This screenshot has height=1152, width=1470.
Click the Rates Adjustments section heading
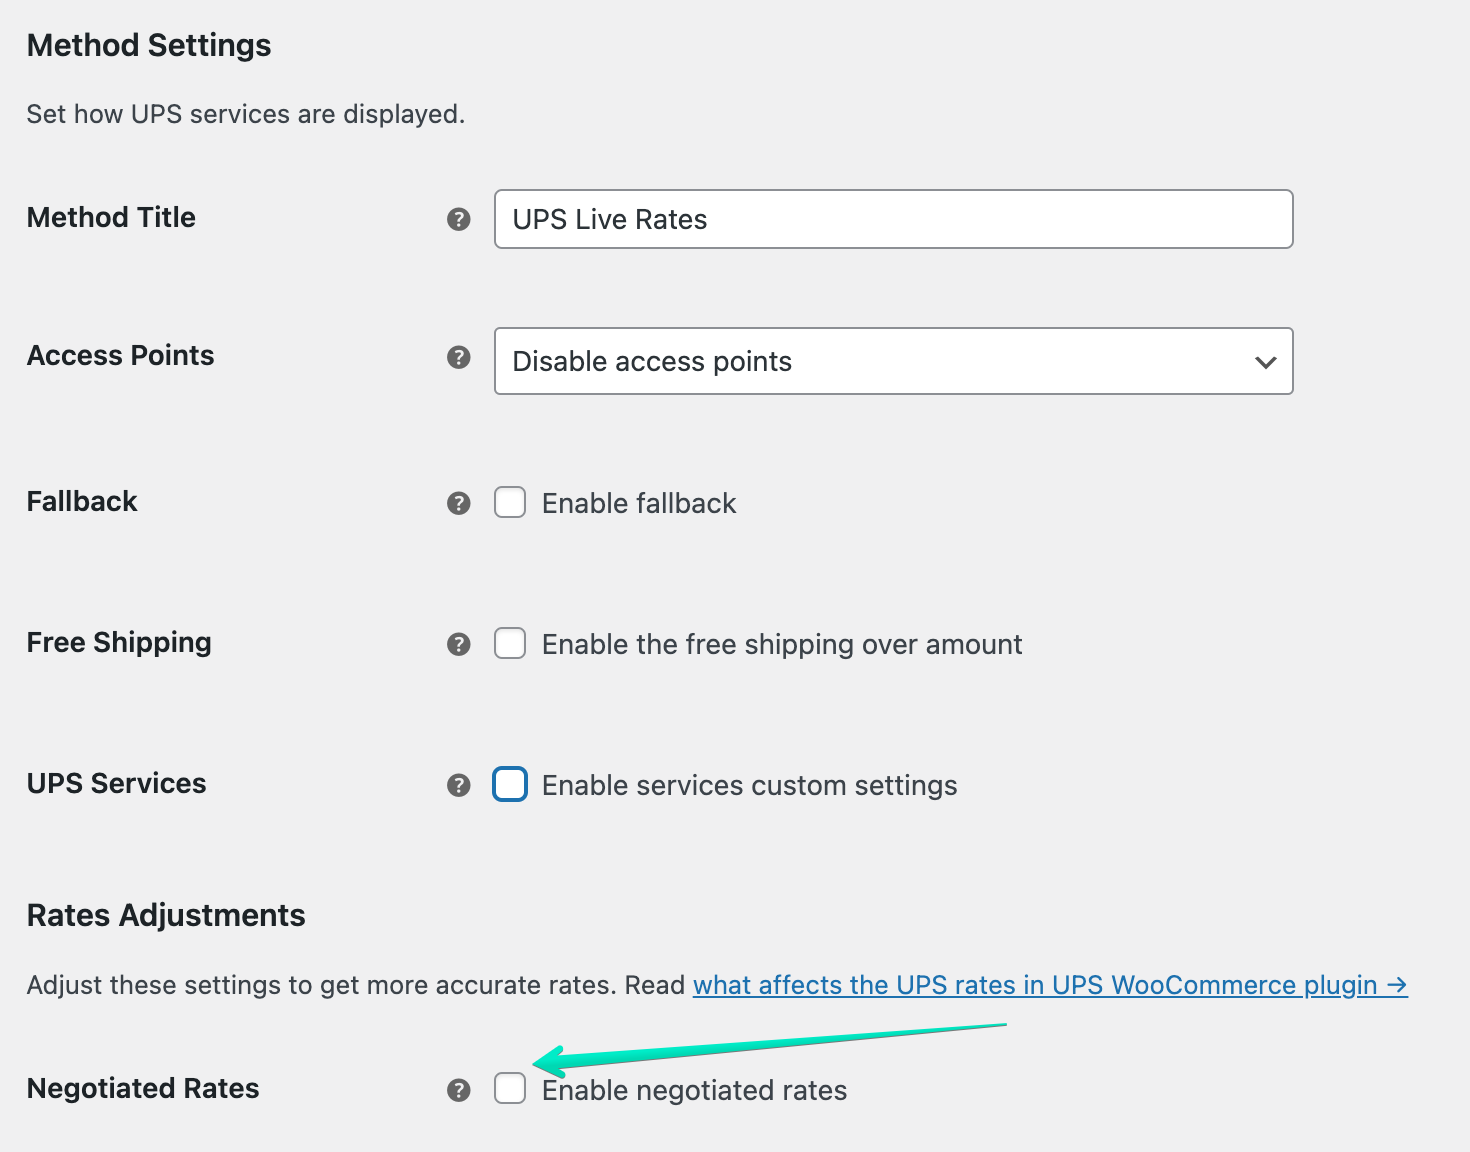166,915
